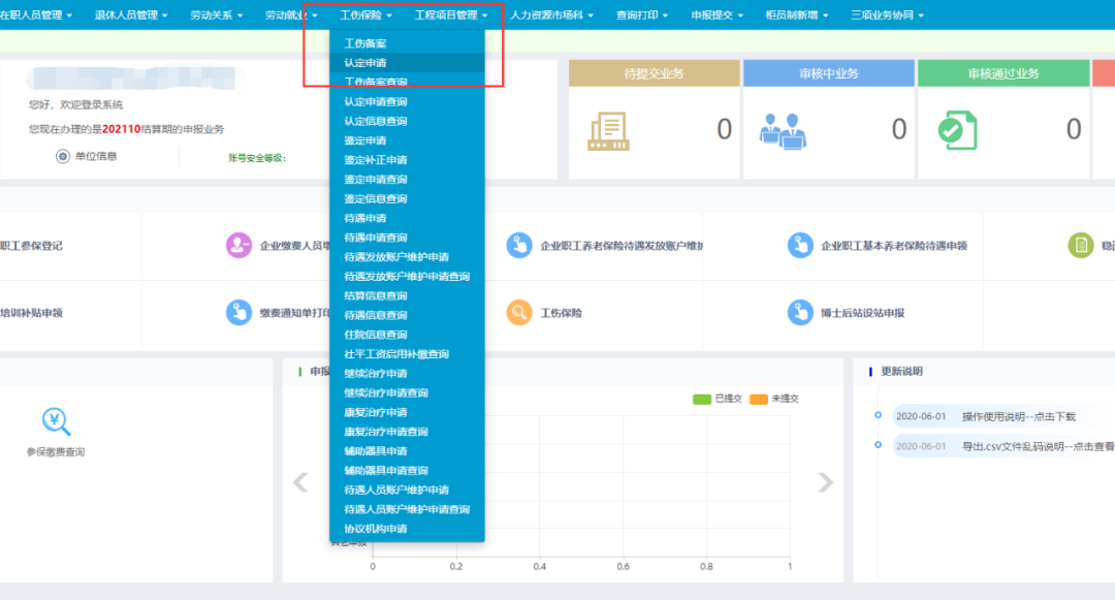Open 操作使用说明 download link
This screenshot has height=600, width=1115.
click(x=1018, y=417)
